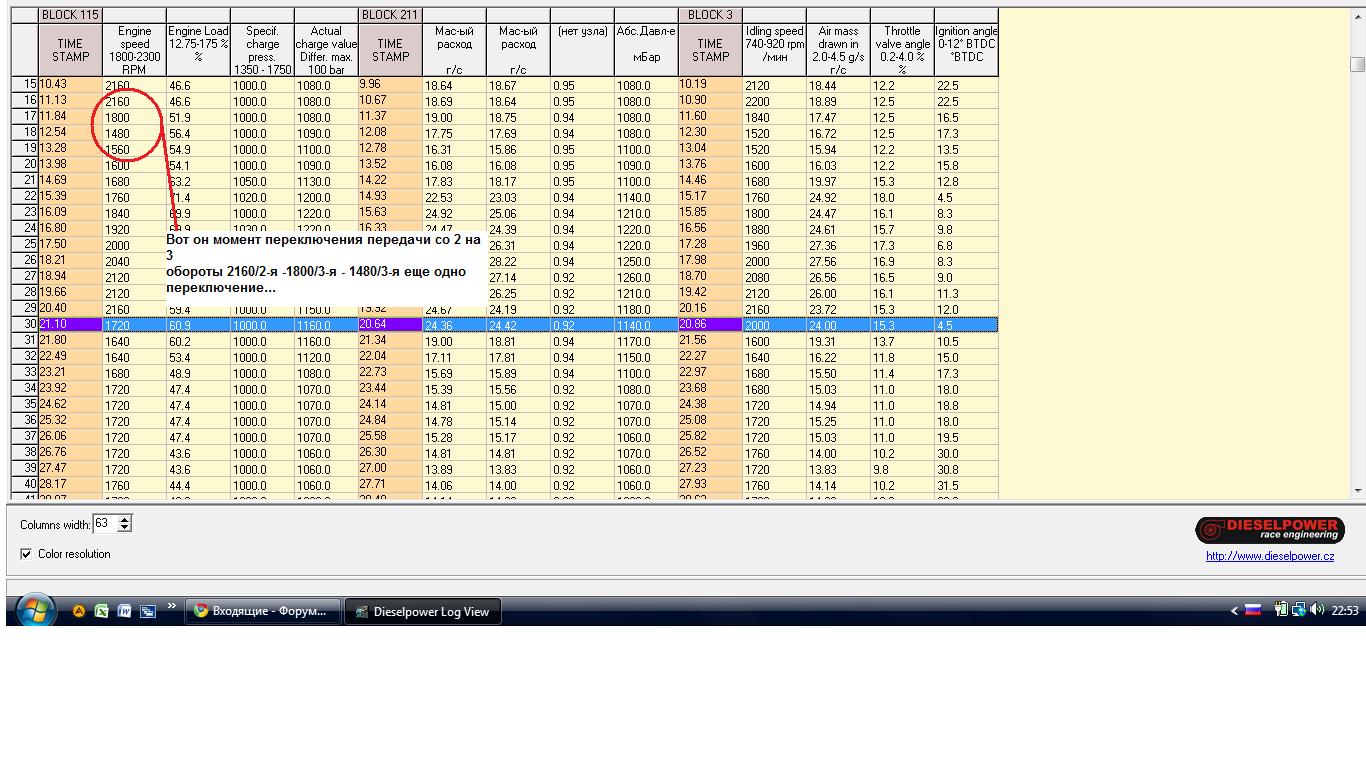The width and height of the screenshot is (1366, 768).
Task: Click the Engine speed 1800-2300 RPM header
Action: coord(134,50)
